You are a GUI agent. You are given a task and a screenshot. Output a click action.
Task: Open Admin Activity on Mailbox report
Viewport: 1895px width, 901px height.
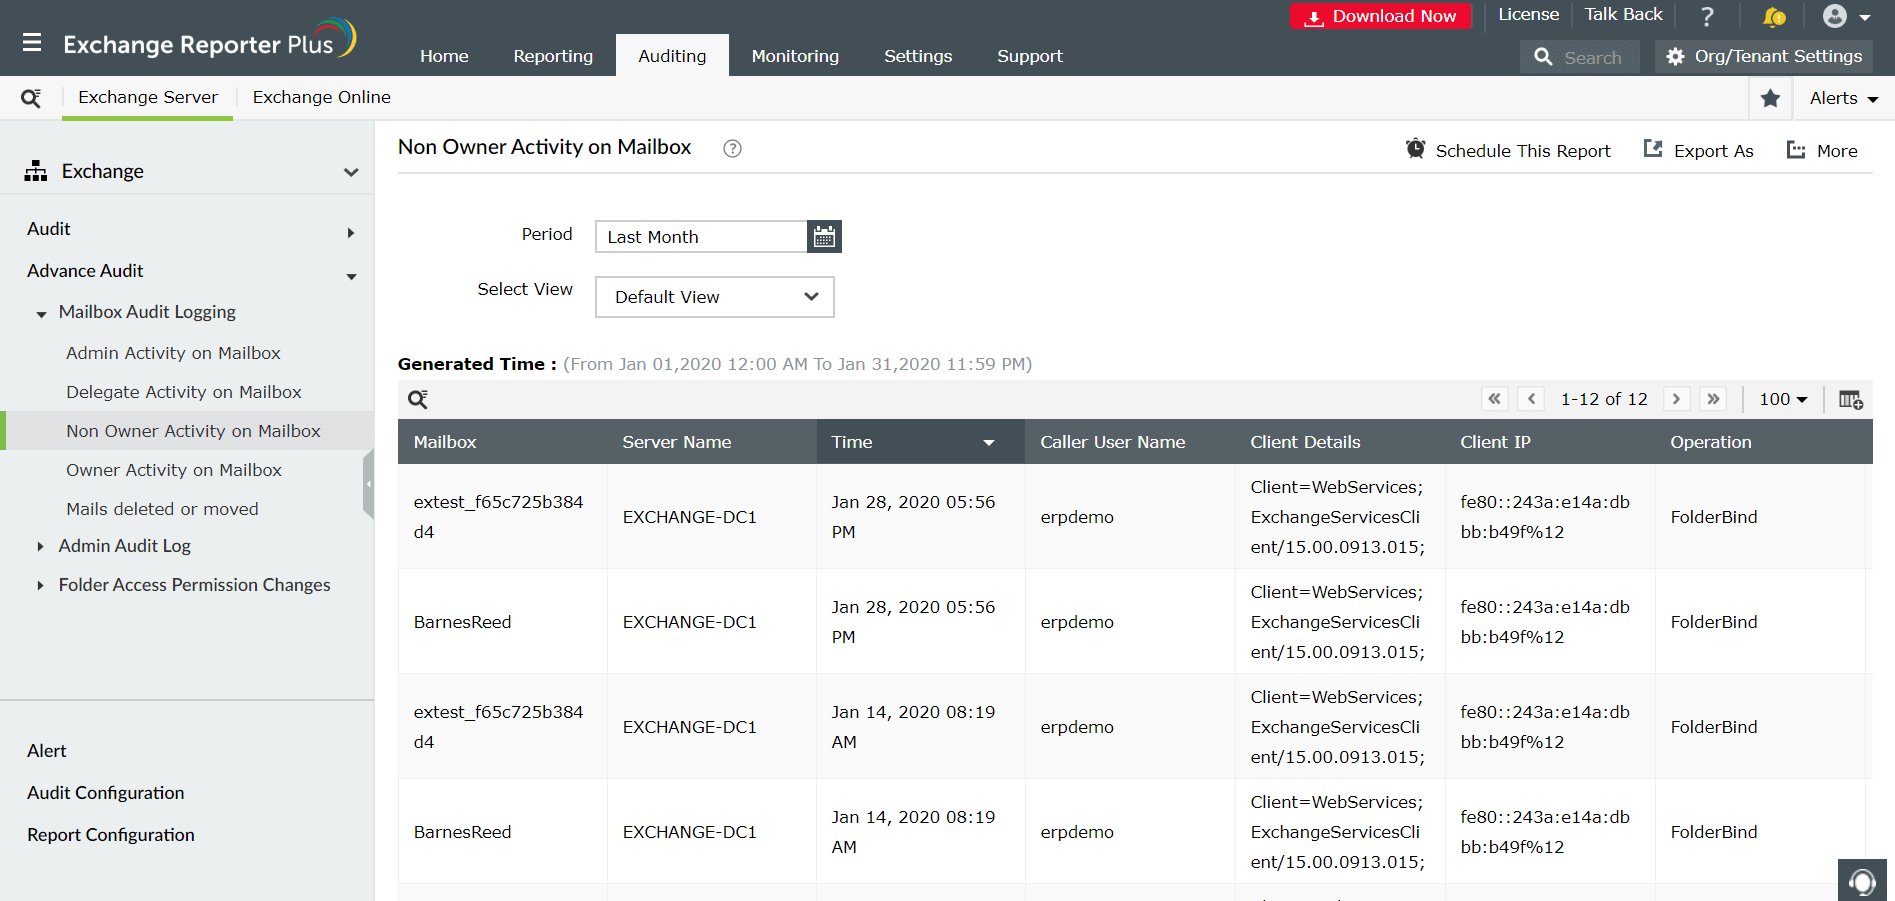[x=173, y=353]
